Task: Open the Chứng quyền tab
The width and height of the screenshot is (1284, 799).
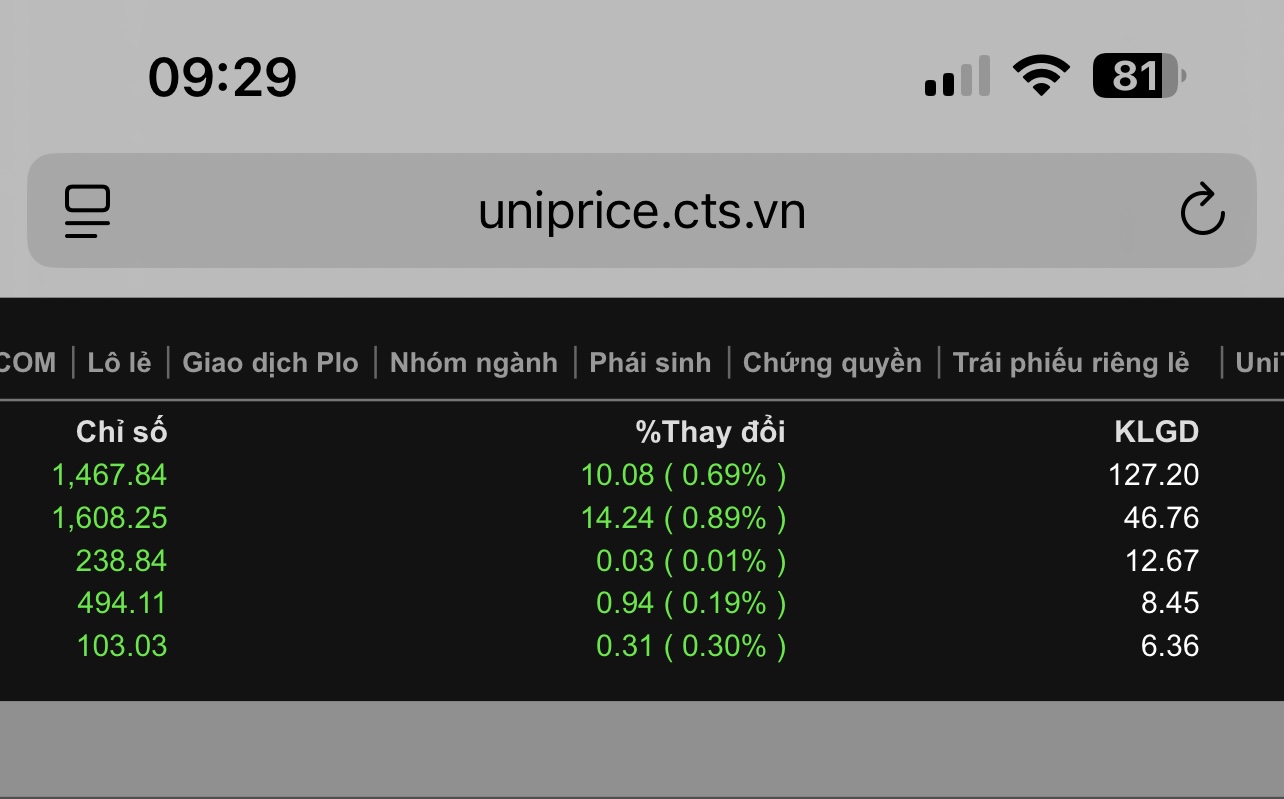Action: pos(832,362)
